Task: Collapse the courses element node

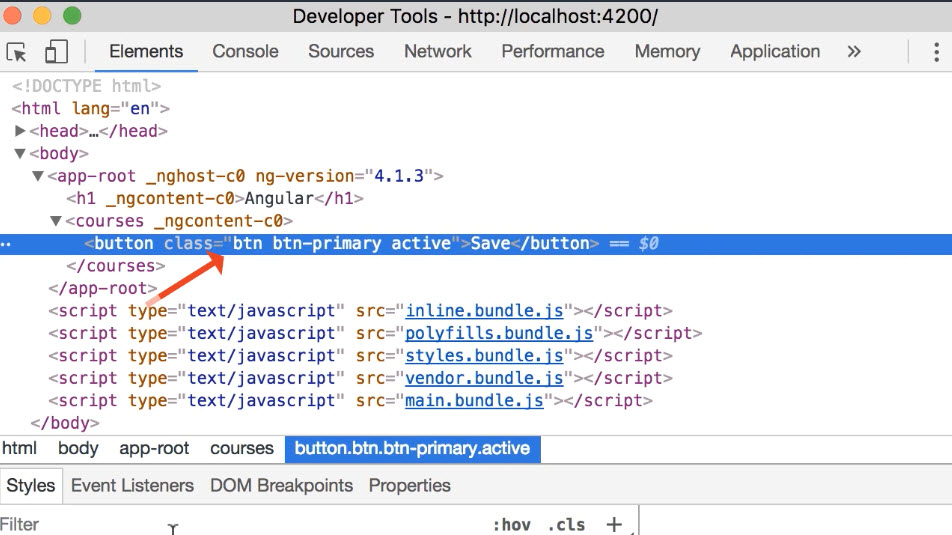Action: coord(56,221)
